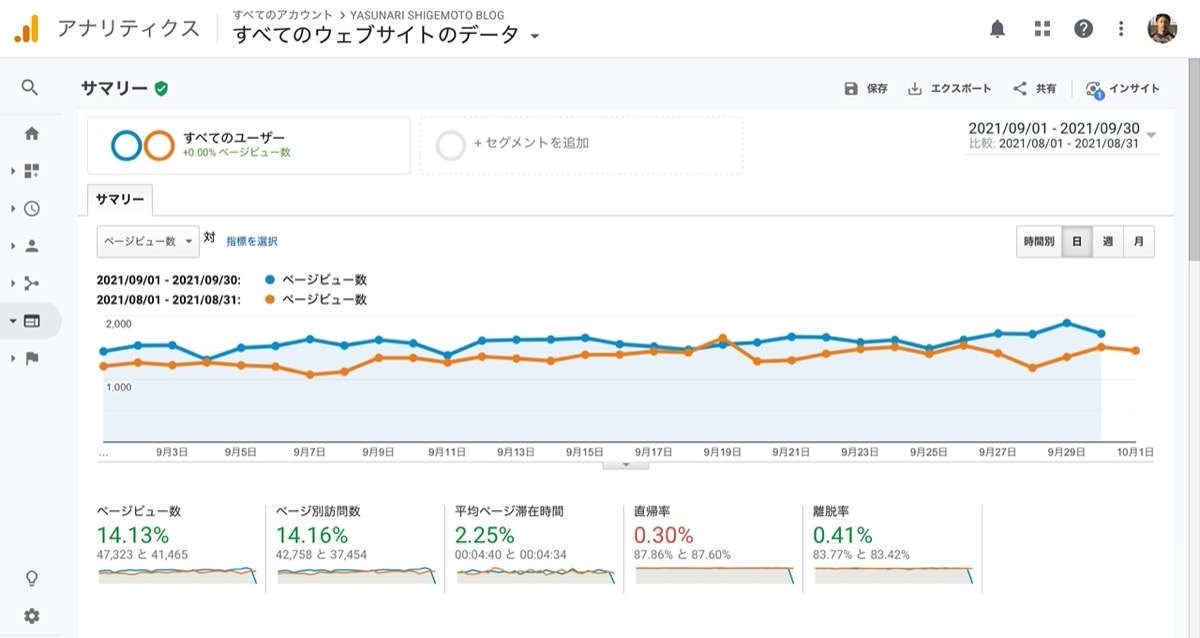
Task: Click the search icon in sidebar
Action: click(x=30, y=88)
